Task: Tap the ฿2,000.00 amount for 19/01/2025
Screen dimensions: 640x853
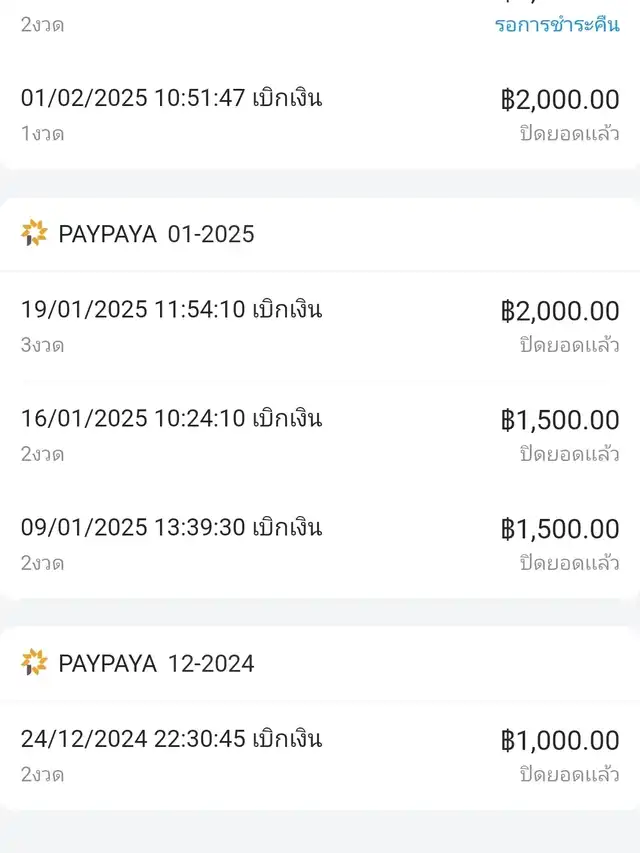Action: tap(560, 311)
